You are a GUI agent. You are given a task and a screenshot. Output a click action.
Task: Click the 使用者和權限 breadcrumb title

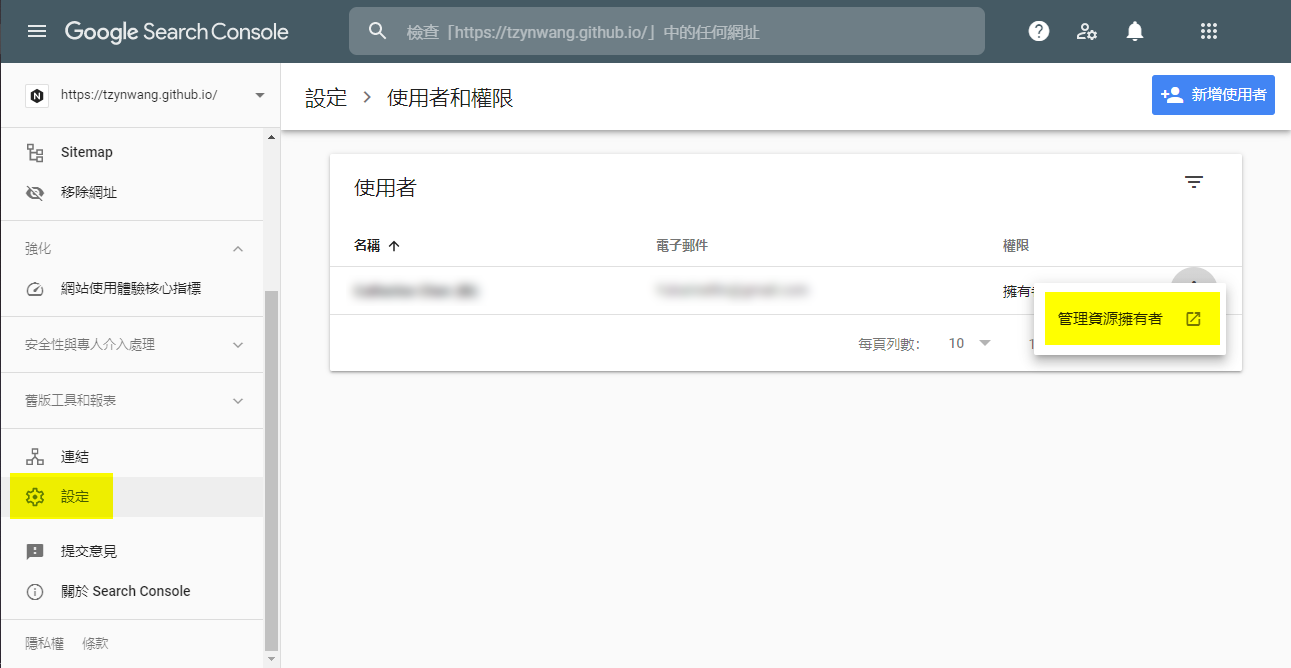(451, 98)
